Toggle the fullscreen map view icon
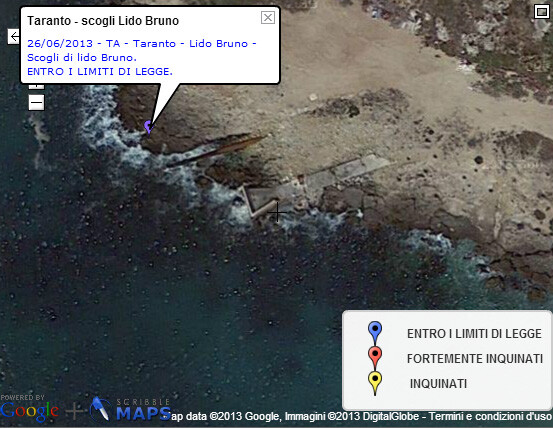This screenshot has width=553, height=428. (x=541, y=12)
